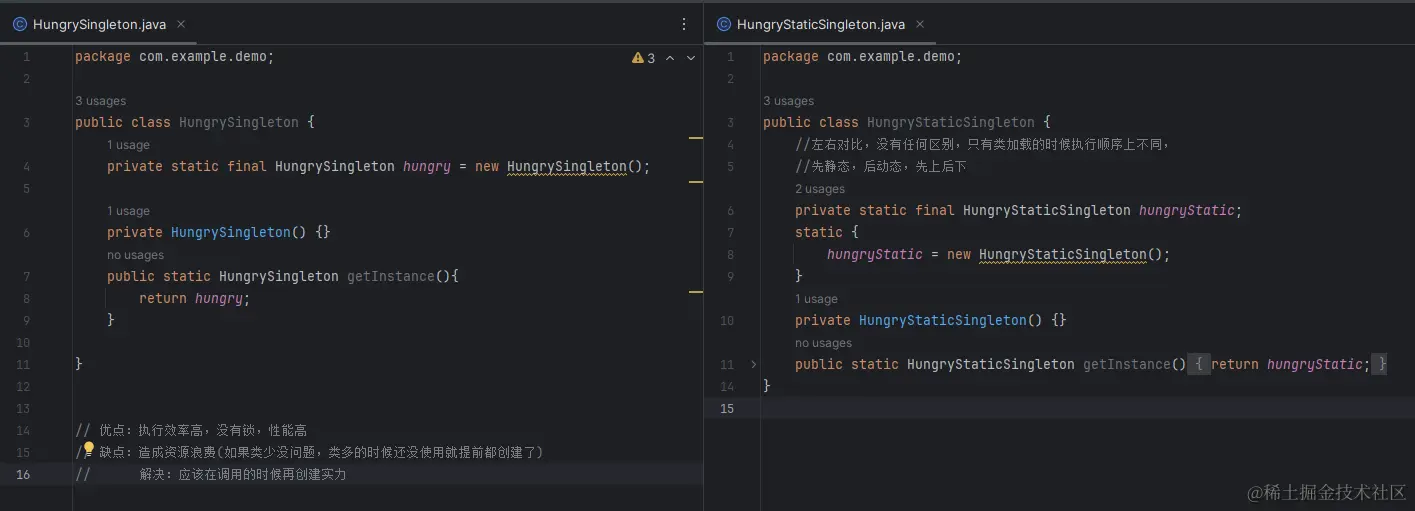Click line number 13 in left gutter
This screenshot has width=1415, height=511.
pos(24,408)
